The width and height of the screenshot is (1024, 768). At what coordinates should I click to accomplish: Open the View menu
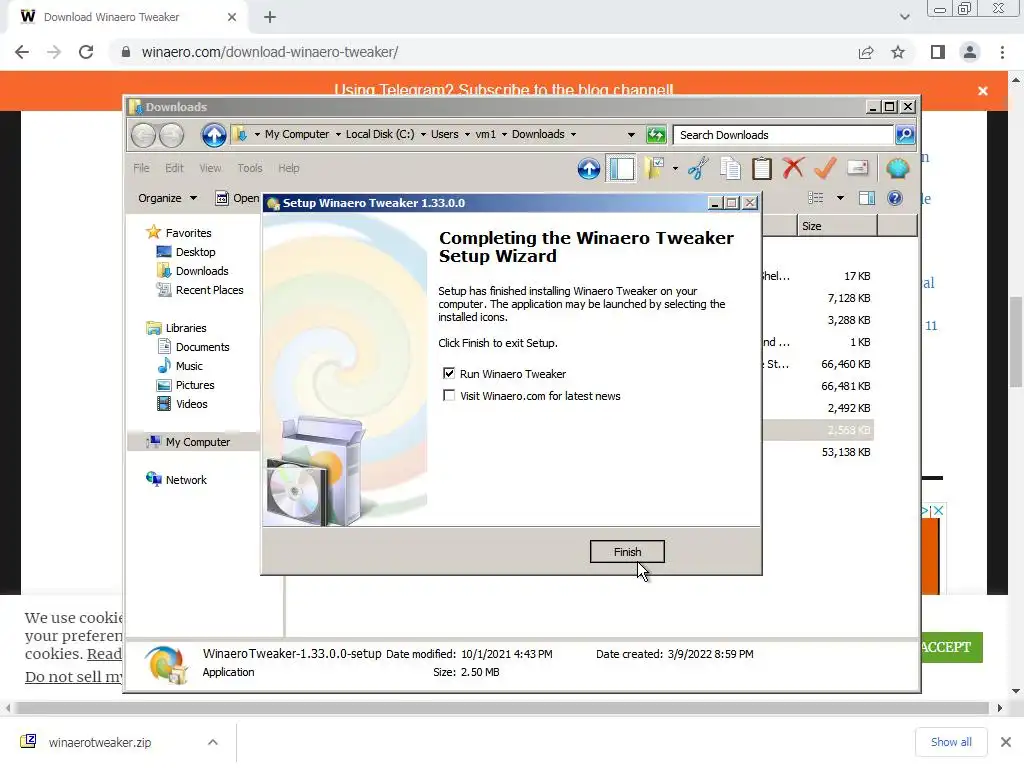pyautogui.click(x=210, y=168)
